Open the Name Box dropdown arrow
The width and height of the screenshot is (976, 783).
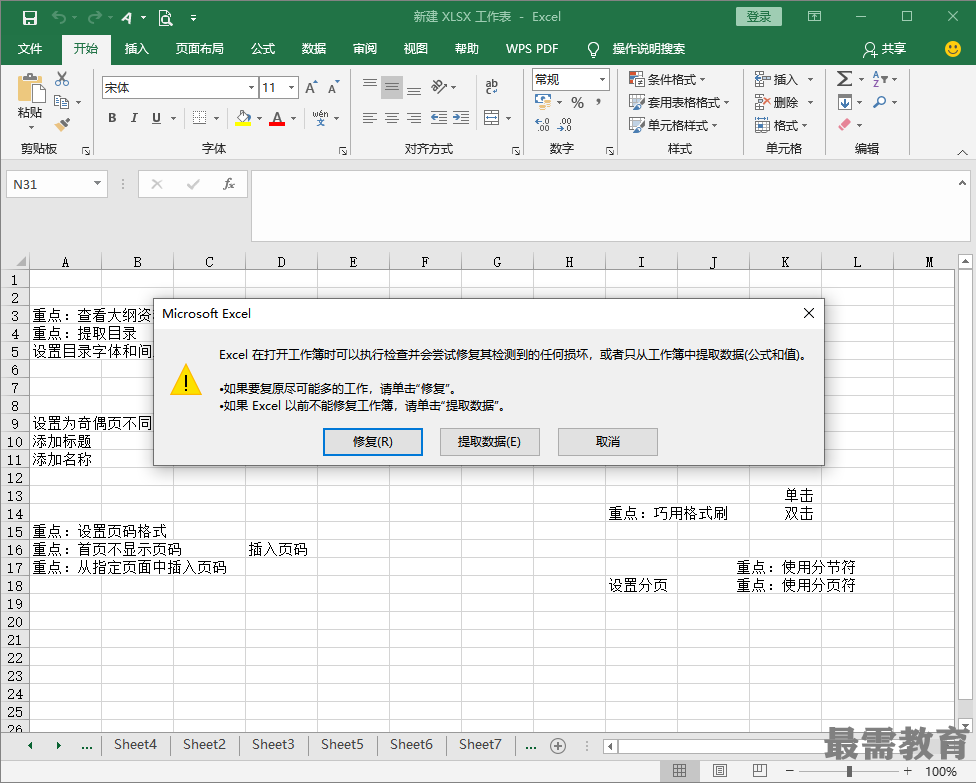click(97, 184)
